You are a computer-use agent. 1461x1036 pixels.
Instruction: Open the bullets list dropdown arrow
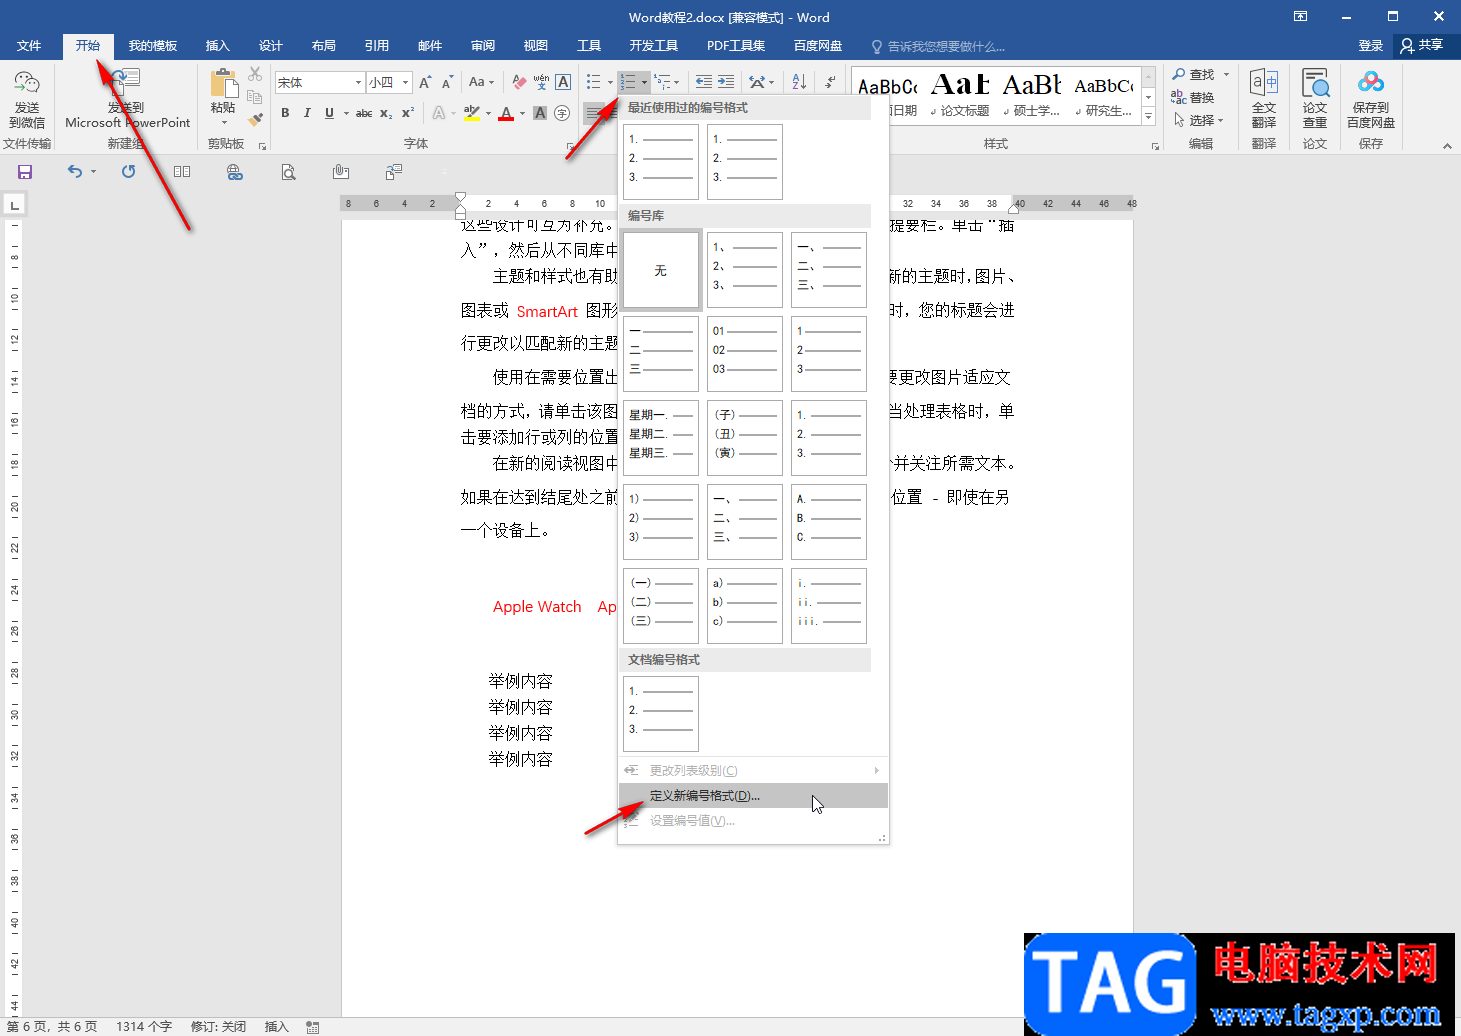pos(610,82)
